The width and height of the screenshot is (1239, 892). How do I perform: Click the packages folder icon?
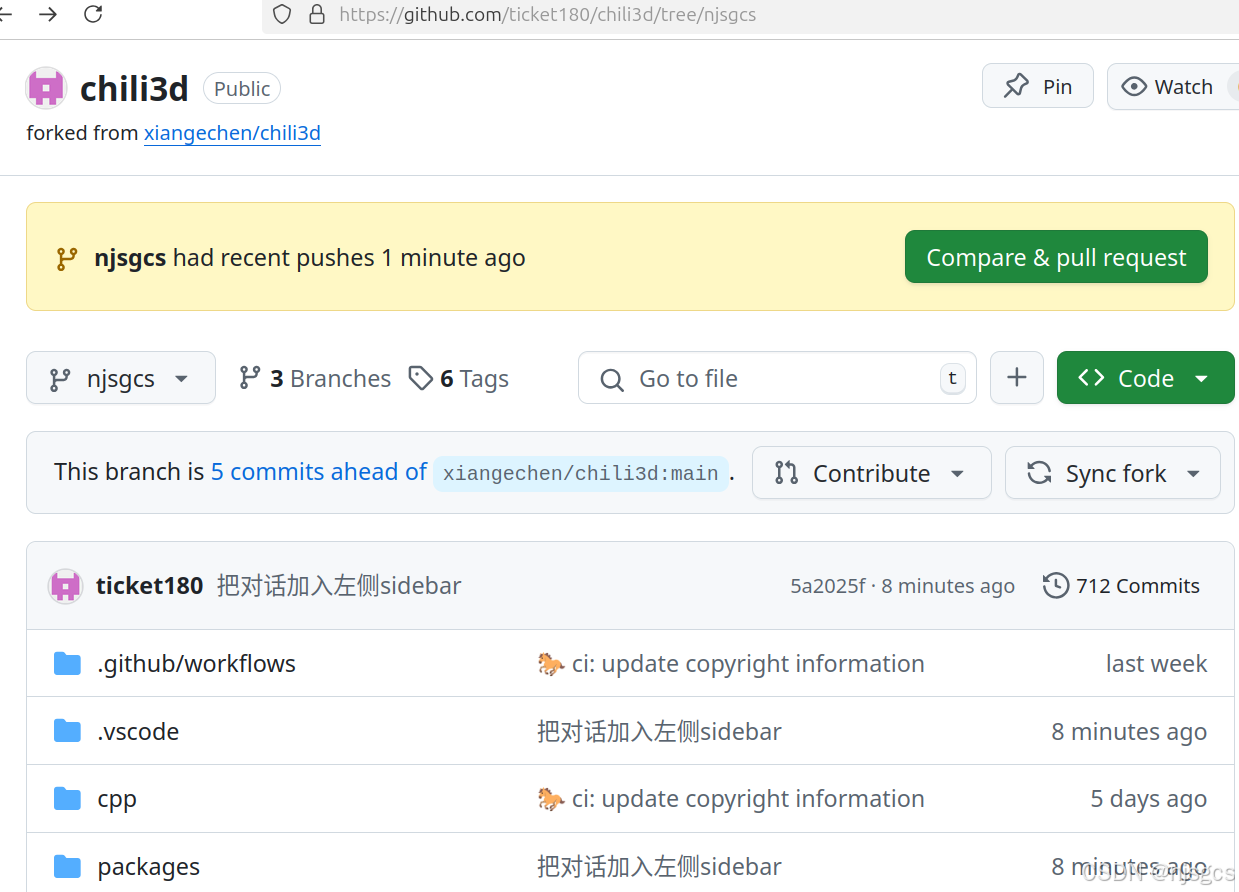[x=67, y=866]
